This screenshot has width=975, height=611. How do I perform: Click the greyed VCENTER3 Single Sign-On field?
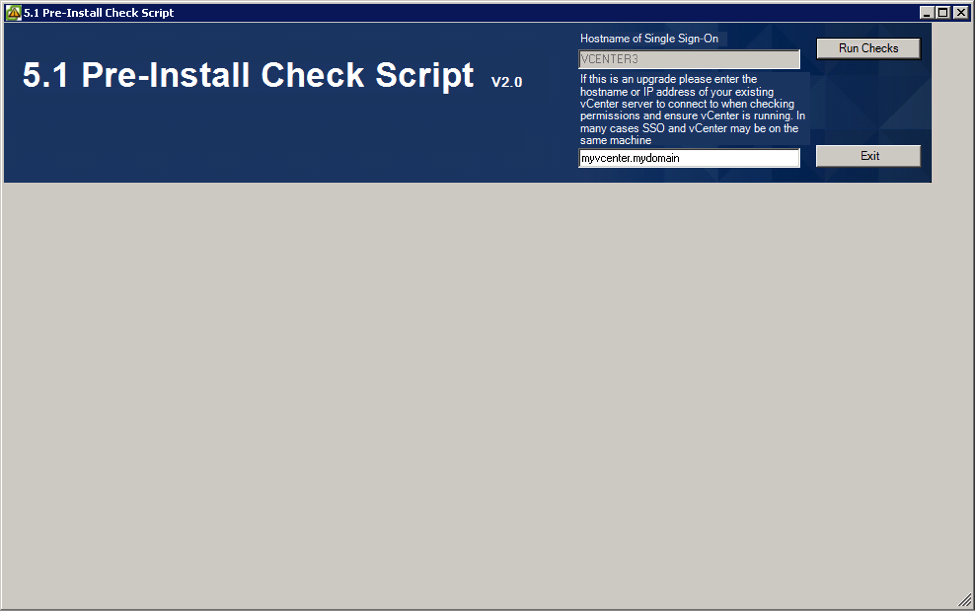[x=689, y=59]
